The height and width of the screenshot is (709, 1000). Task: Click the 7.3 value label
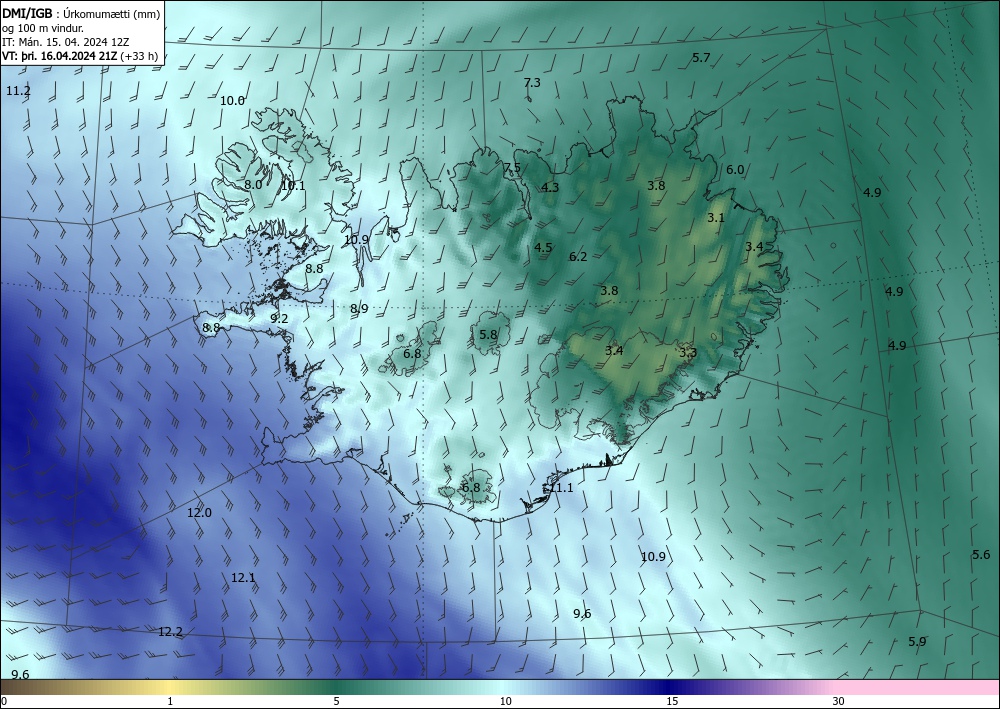pyautogui.click(x=532, y=83)
